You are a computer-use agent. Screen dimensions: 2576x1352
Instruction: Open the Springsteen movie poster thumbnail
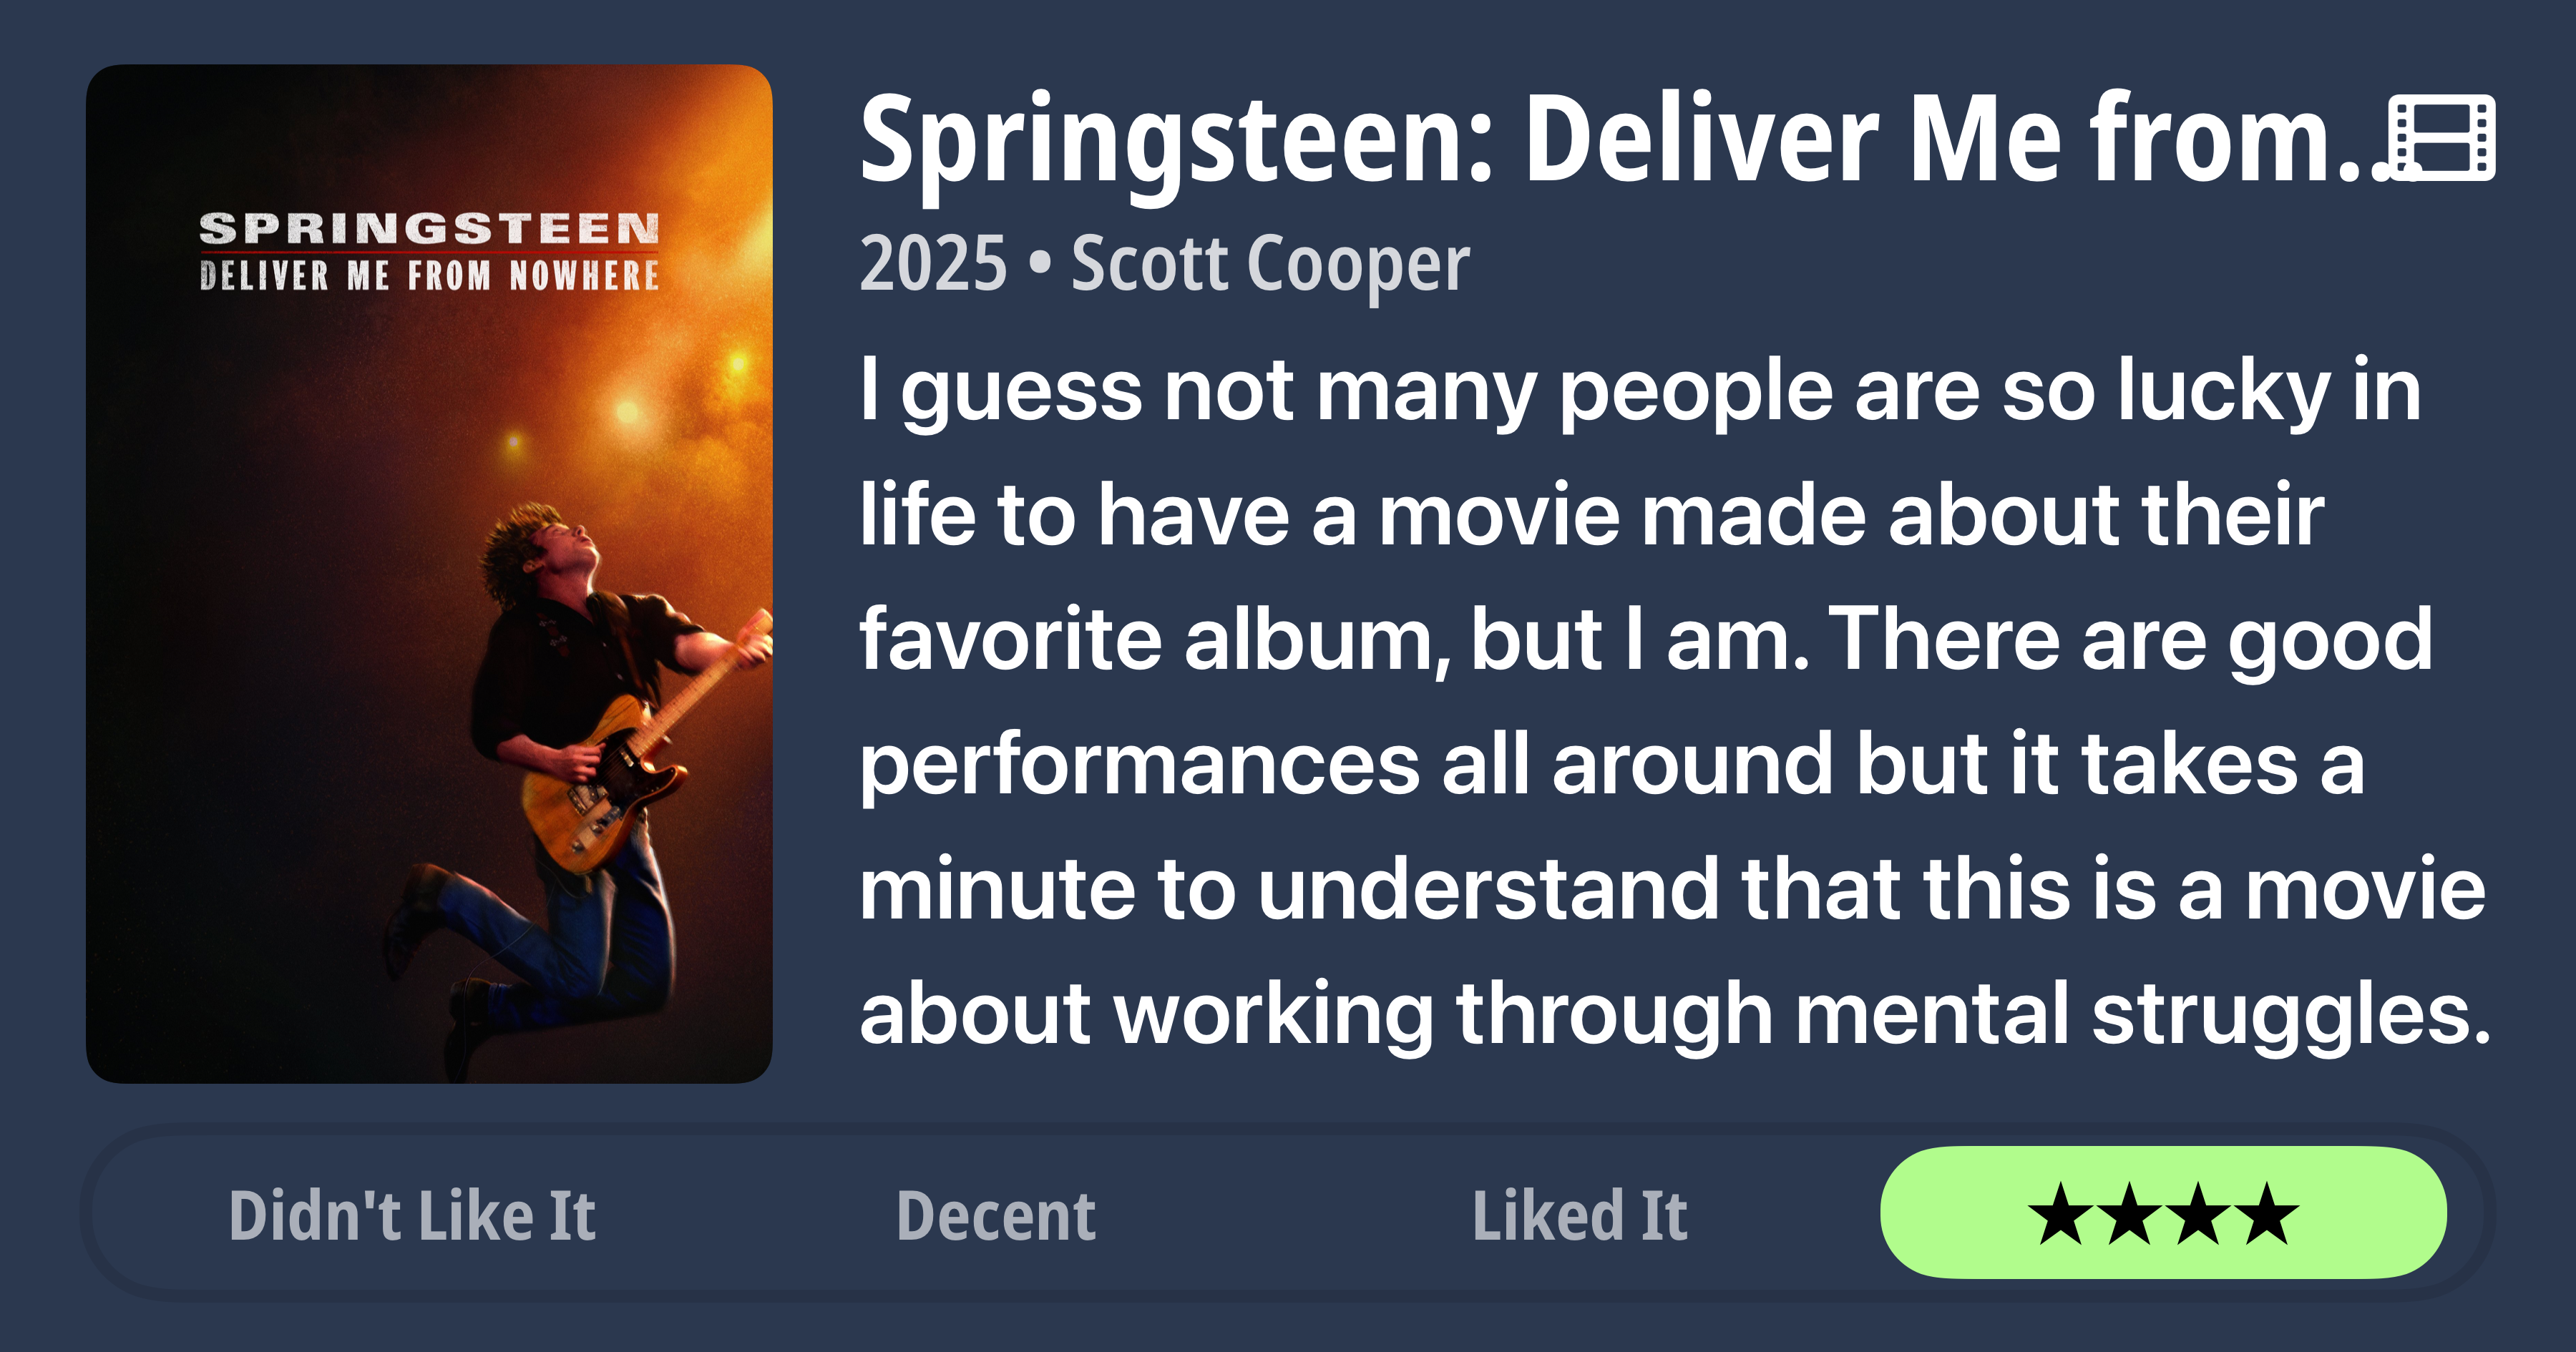click(429, 574)
